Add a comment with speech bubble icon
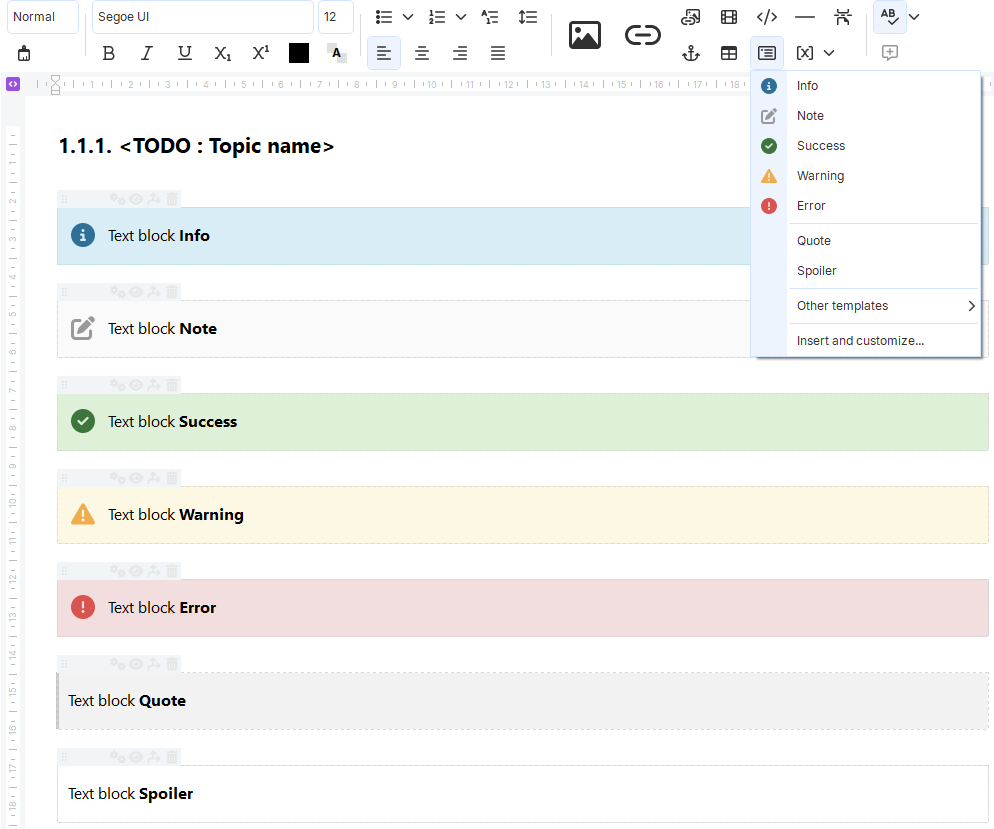 pyautogui.click(x=889, y=53)
